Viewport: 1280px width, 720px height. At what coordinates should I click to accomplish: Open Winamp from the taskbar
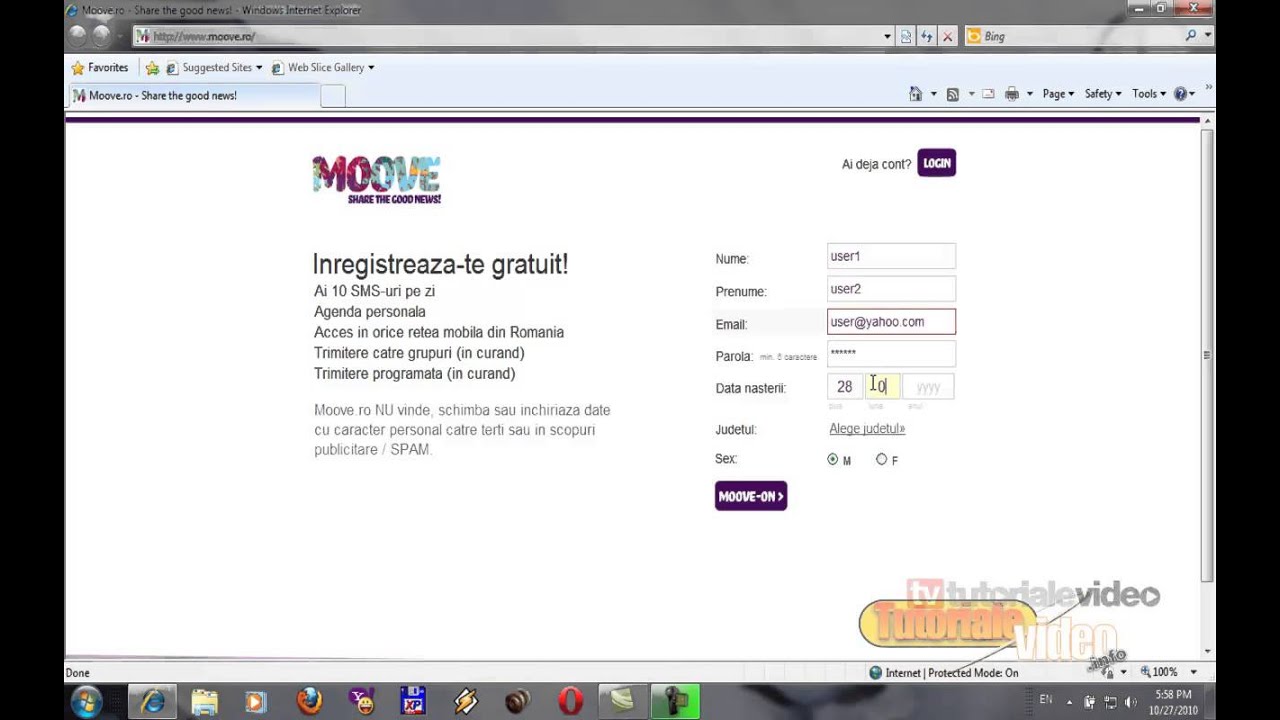pyautogui.click(x=465, y=702)
